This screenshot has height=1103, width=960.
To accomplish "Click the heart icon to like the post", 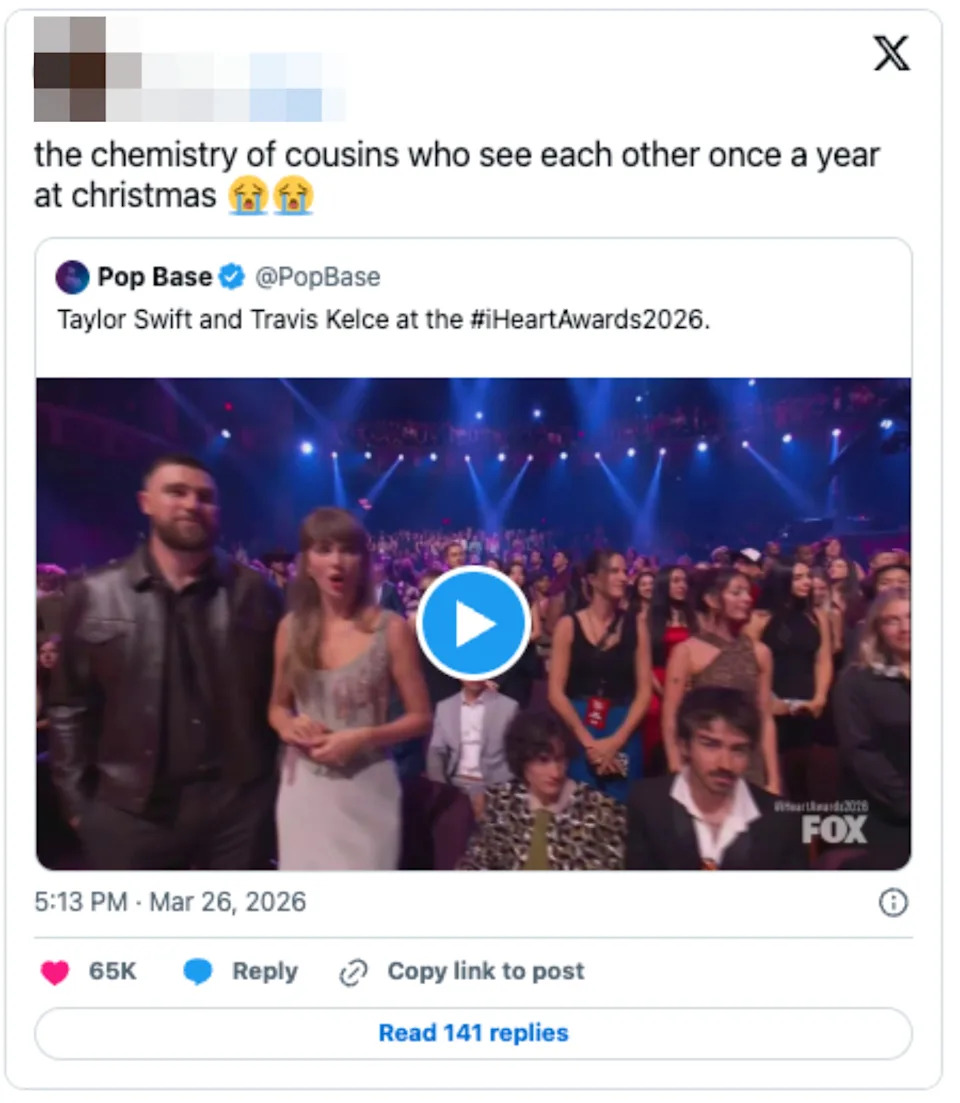I will click(x=55, y=971).
